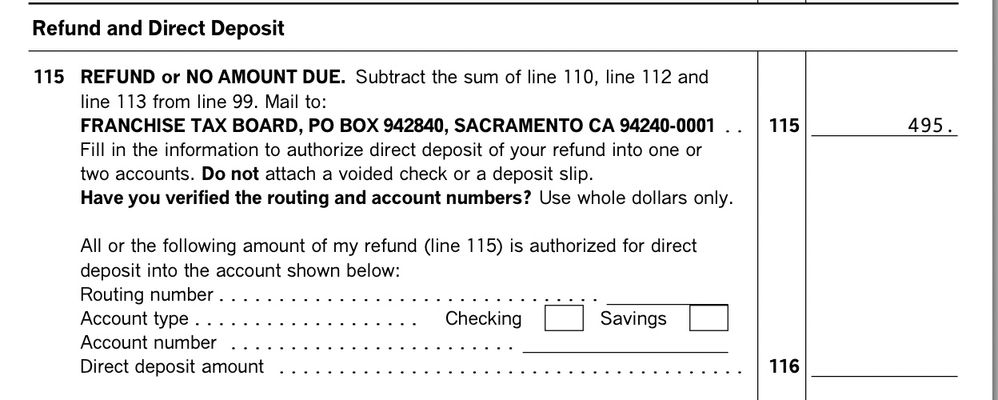
Task: Click the Account type label
Action: tap(134, 318)
